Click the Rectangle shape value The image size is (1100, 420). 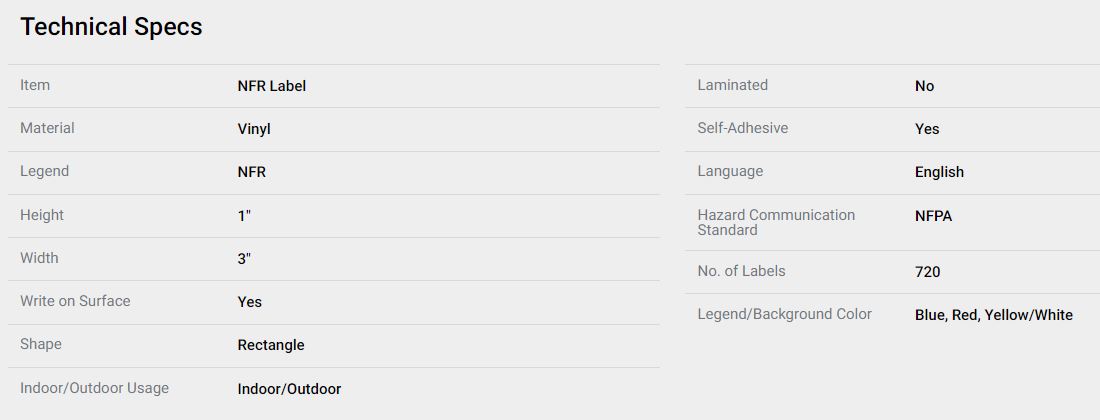click(x=271, y=345)
